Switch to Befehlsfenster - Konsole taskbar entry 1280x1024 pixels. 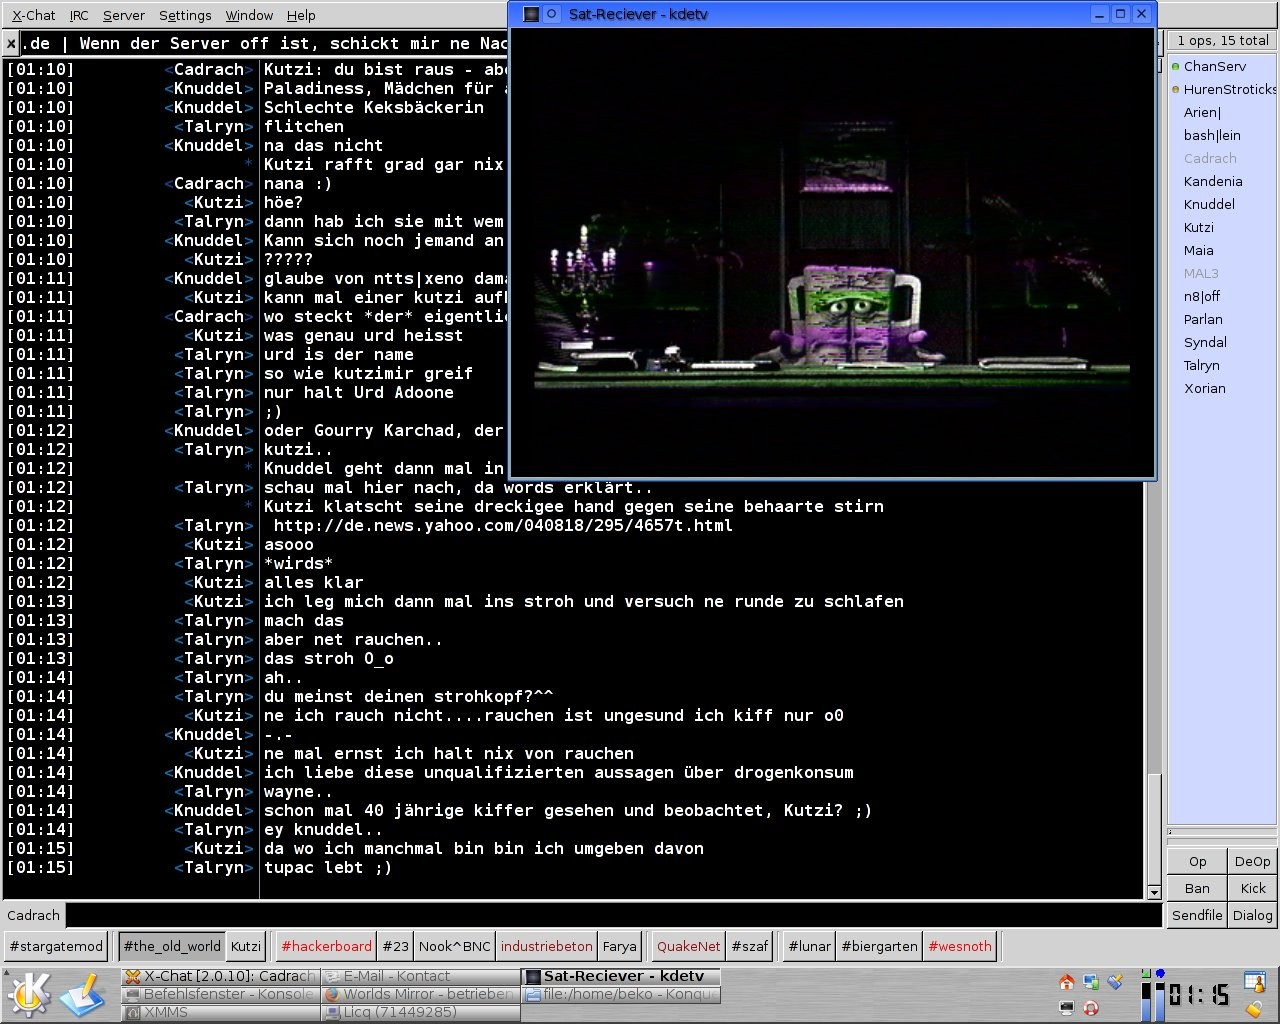[x=220, y=994]
